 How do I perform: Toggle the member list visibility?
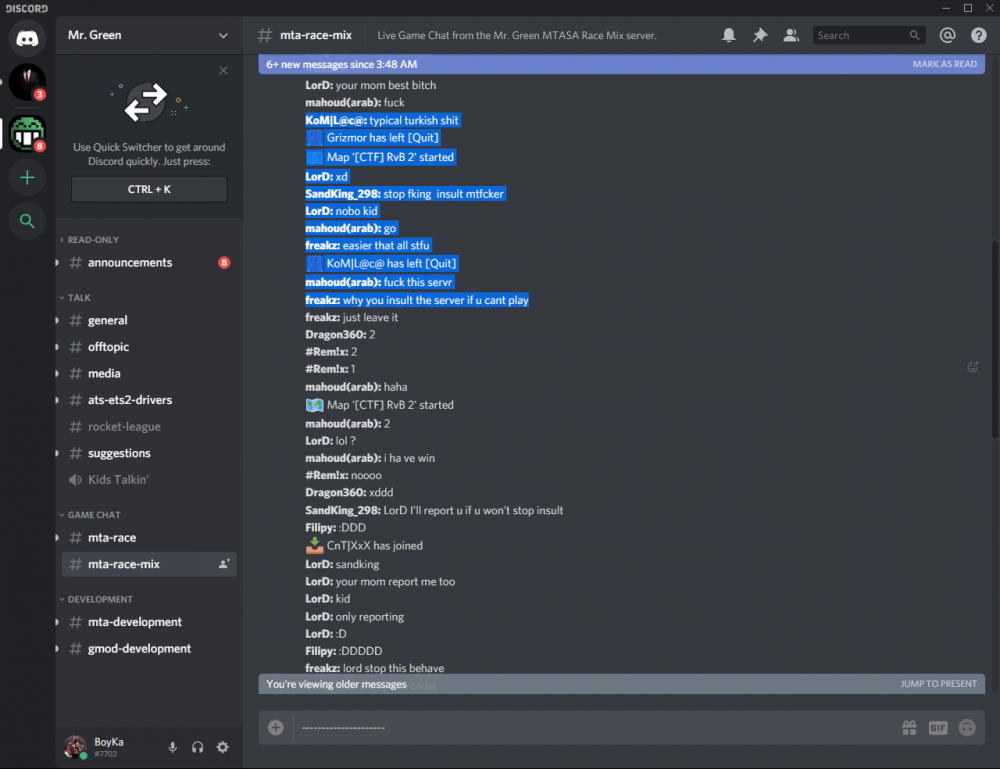tap(791, 35)
